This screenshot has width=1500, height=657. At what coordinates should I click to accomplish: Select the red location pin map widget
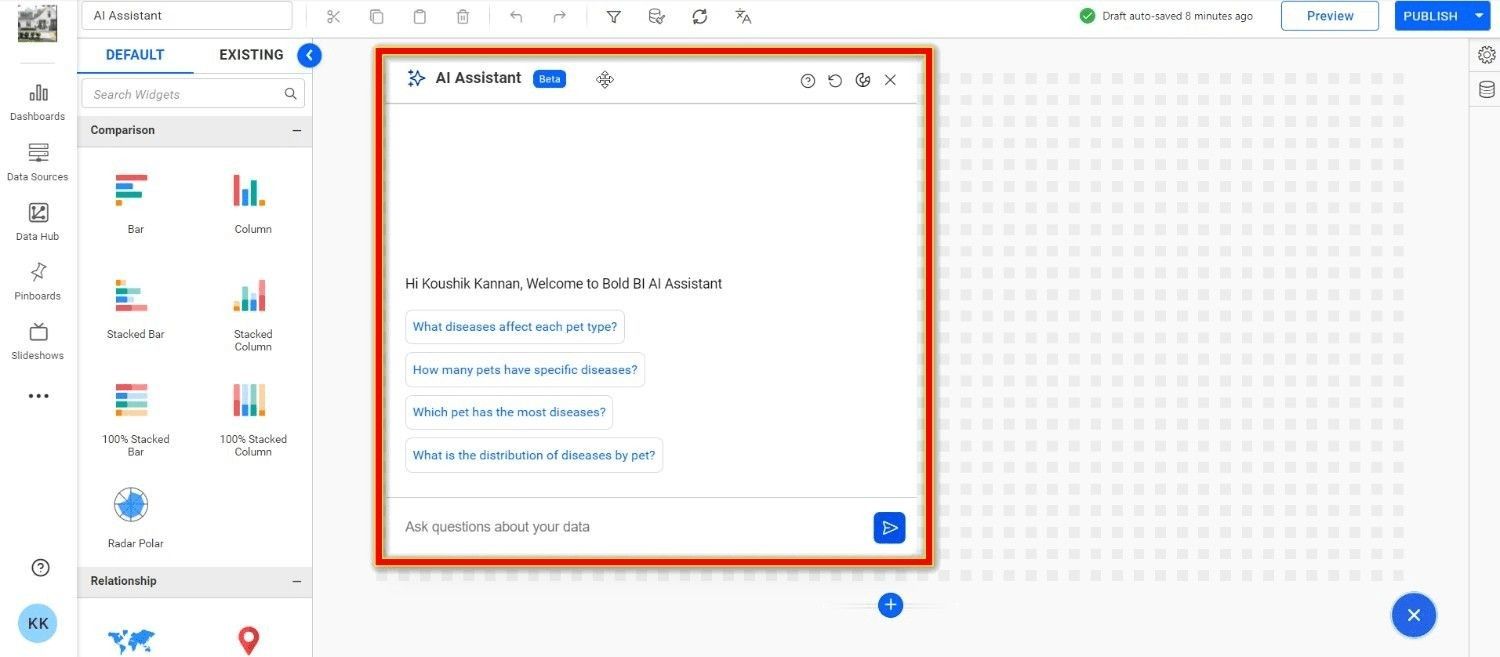pyautogui.click(x=249, y=640)
